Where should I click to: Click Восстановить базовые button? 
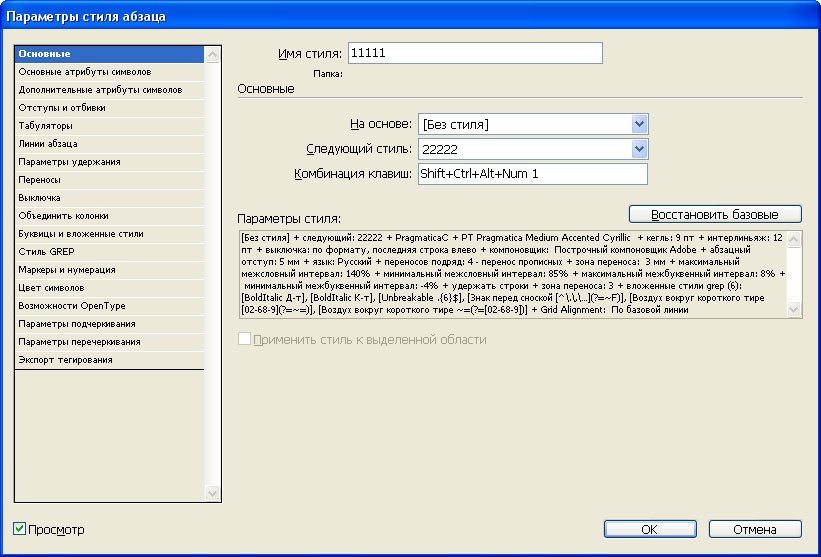point(715,215)
